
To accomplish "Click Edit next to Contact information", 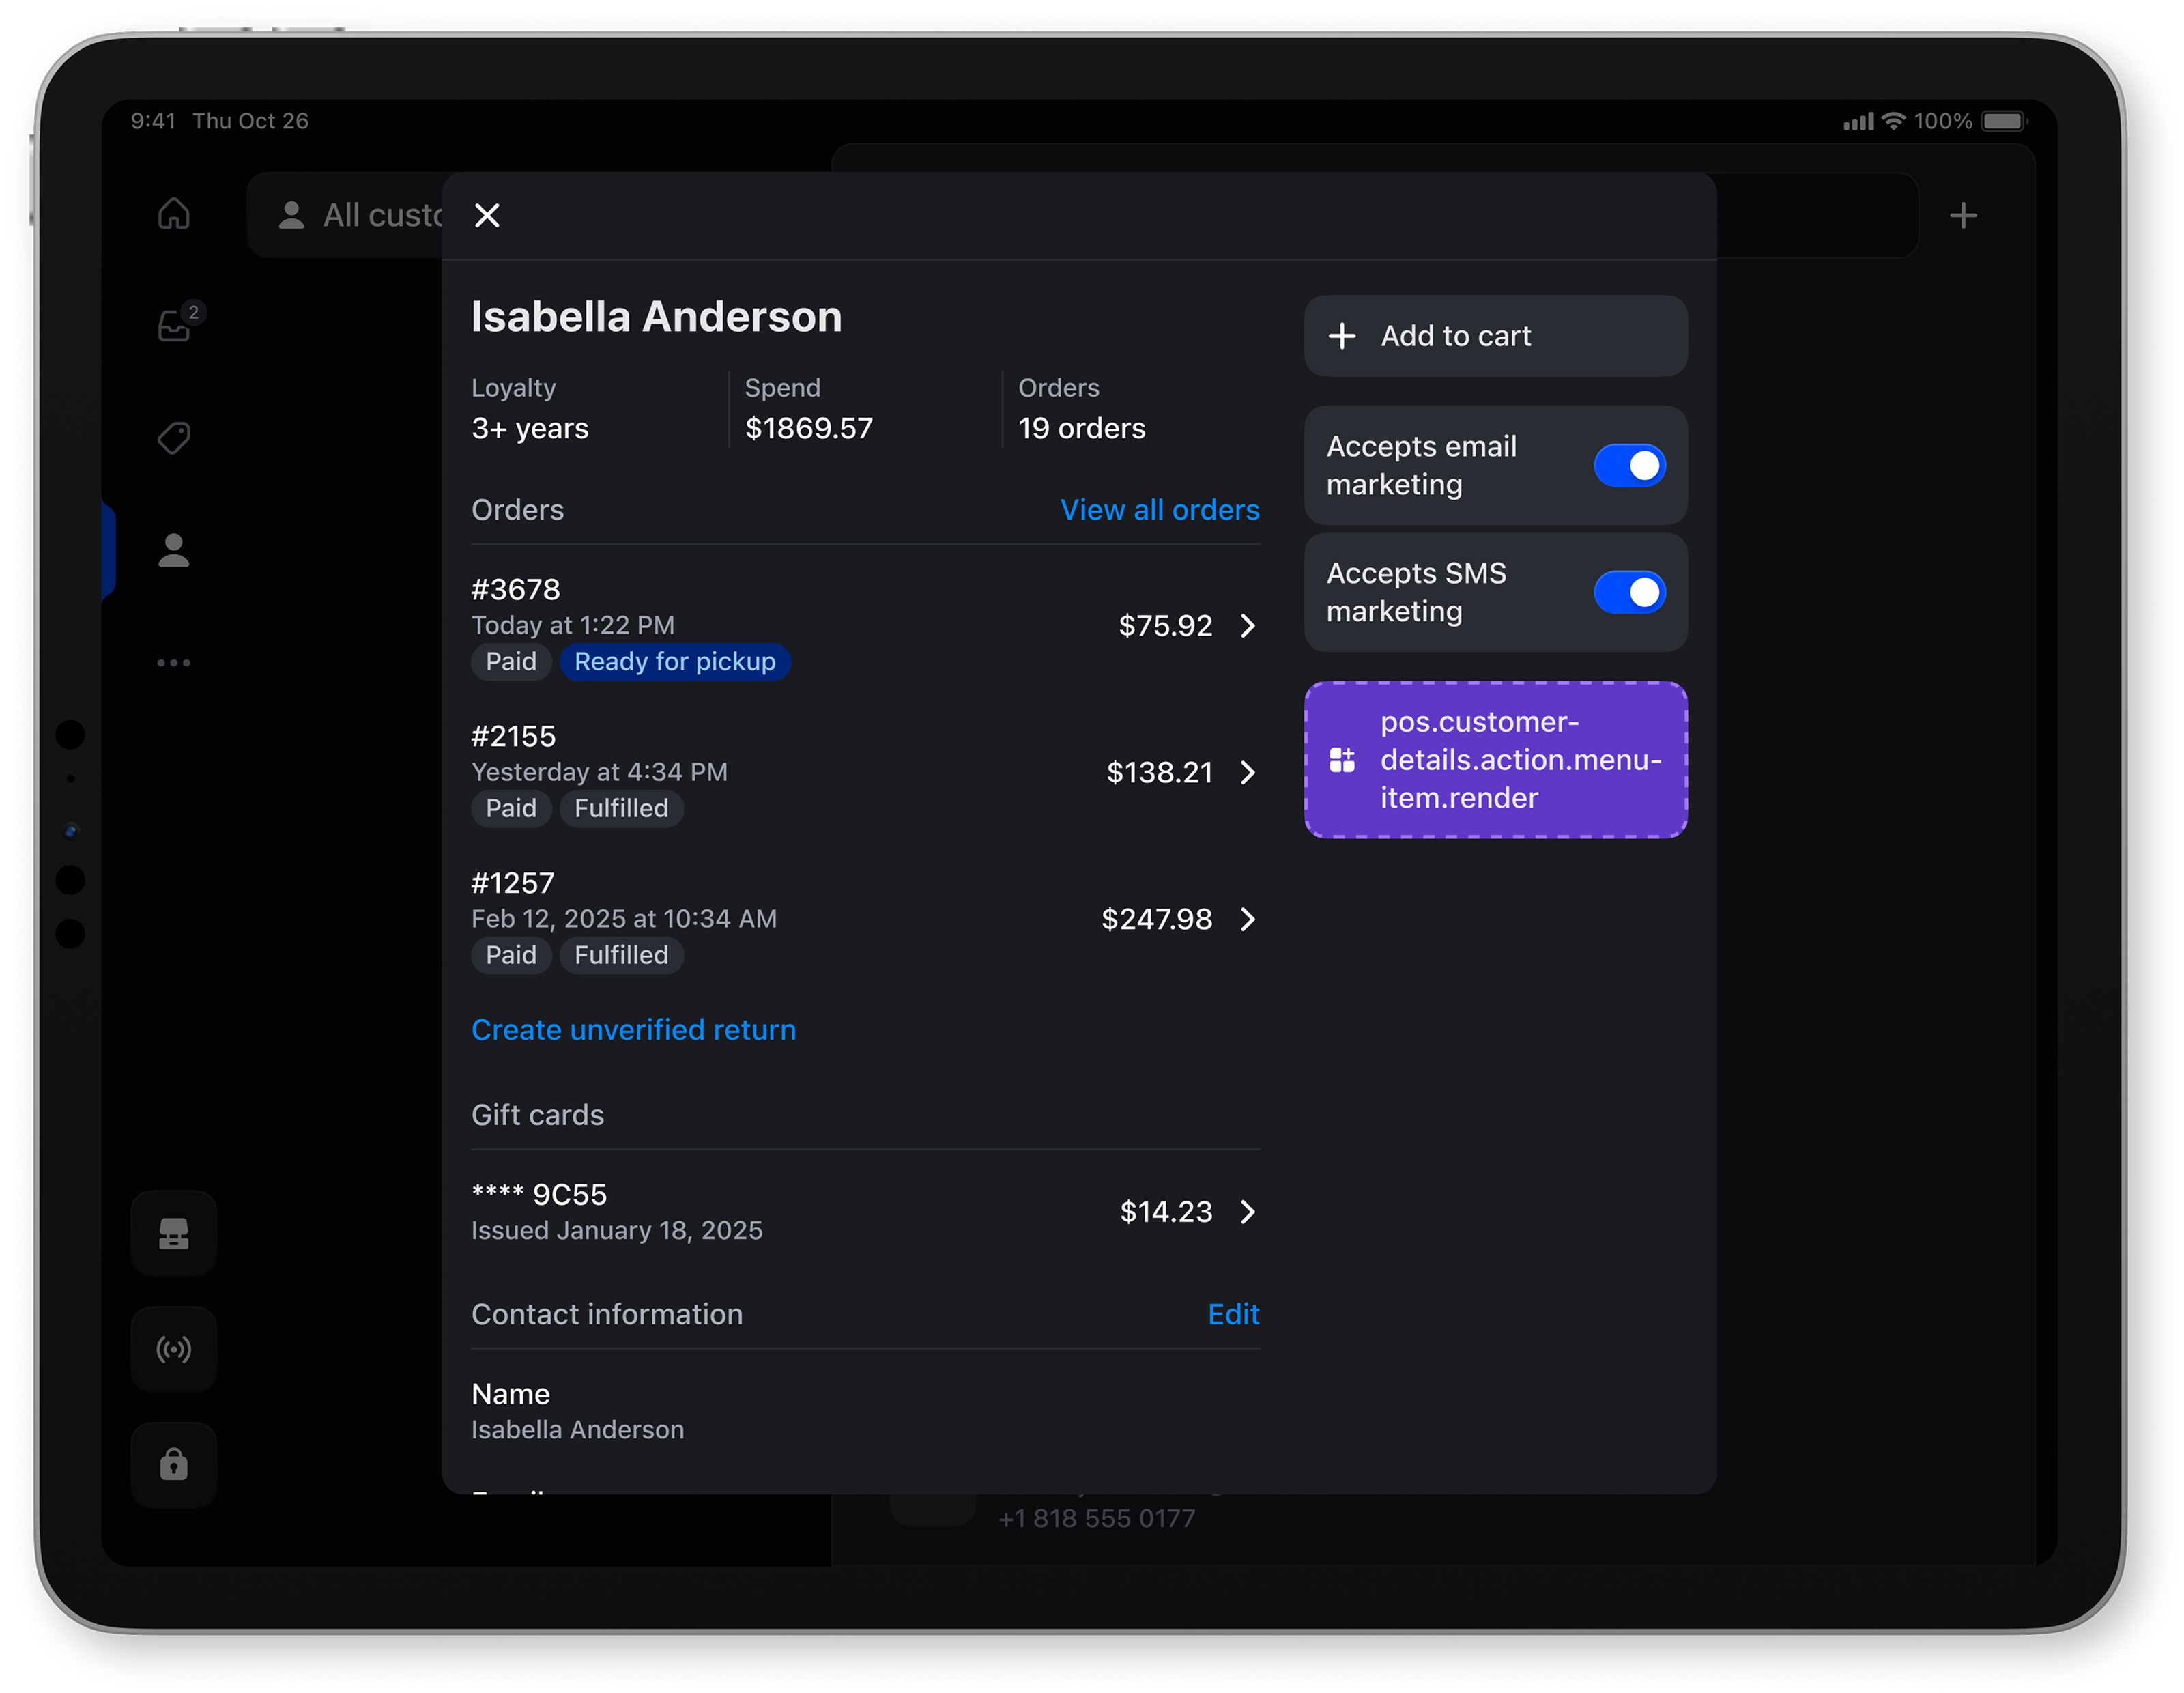I will 1233,1314.
